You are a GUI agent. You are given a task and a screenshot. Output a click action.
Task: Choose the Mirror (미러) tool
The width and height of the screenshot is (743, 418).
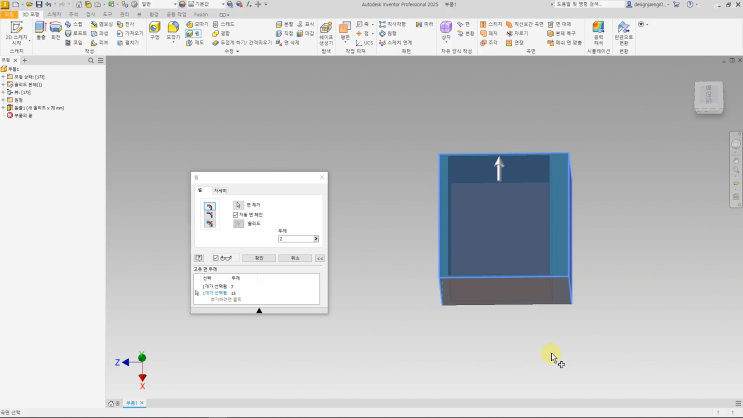[425, 24]
